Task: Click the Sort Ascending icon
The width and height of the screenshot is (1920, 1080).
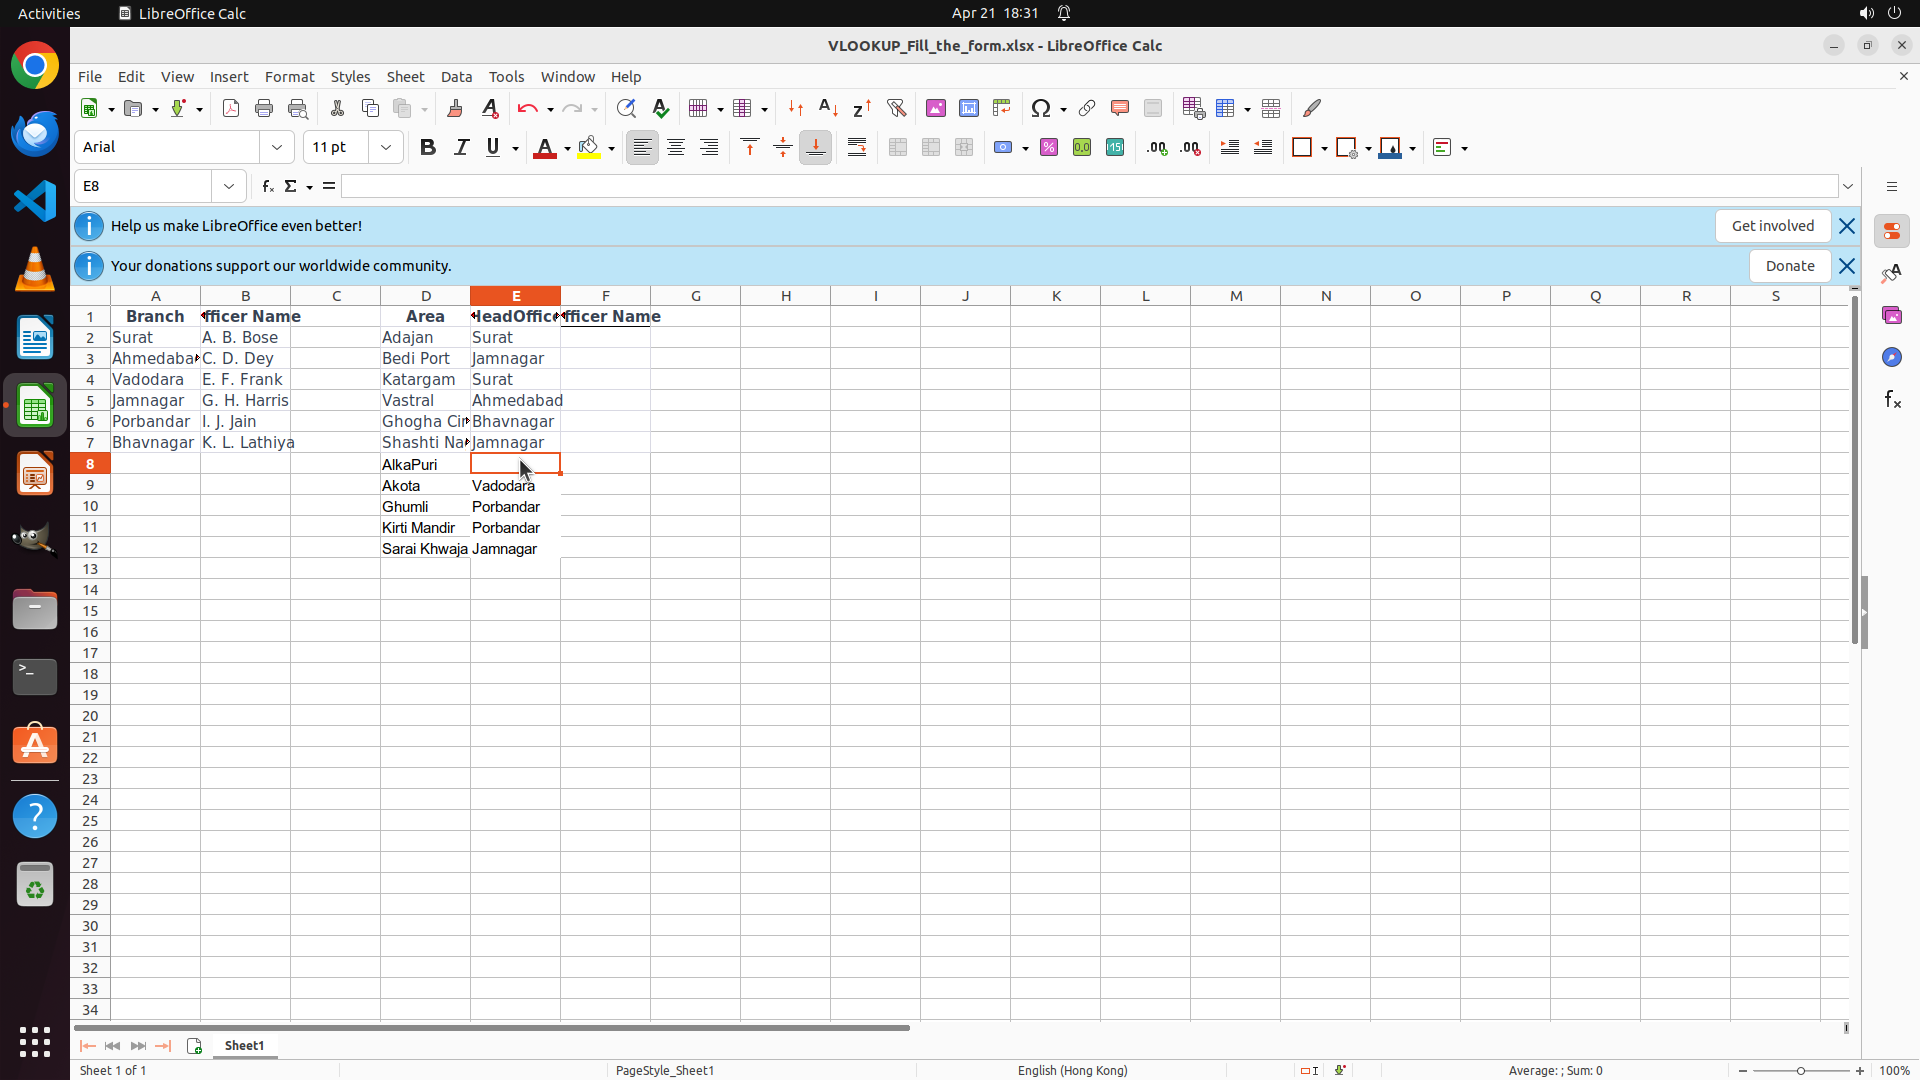Action: coord(828,108)
